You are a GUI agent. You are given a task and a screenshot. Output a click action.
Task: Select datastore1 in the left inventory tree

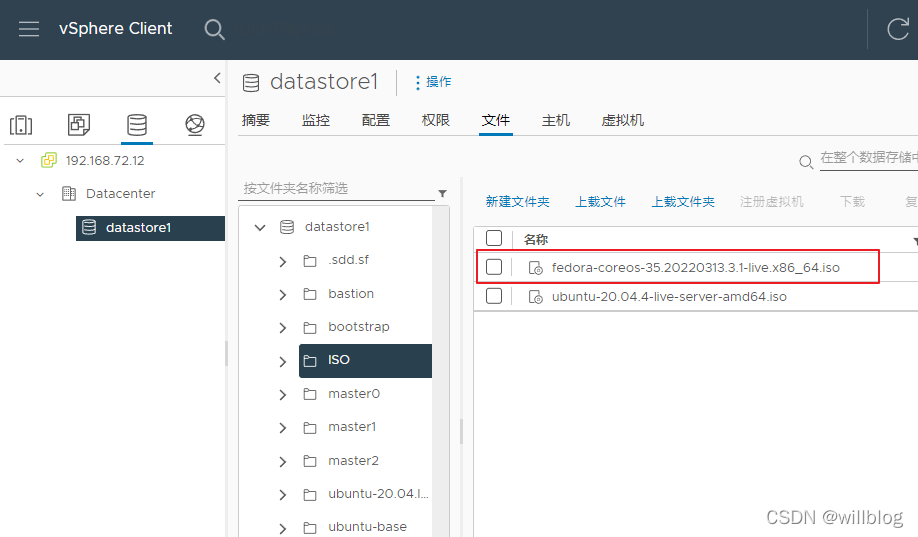pos(150,228)
